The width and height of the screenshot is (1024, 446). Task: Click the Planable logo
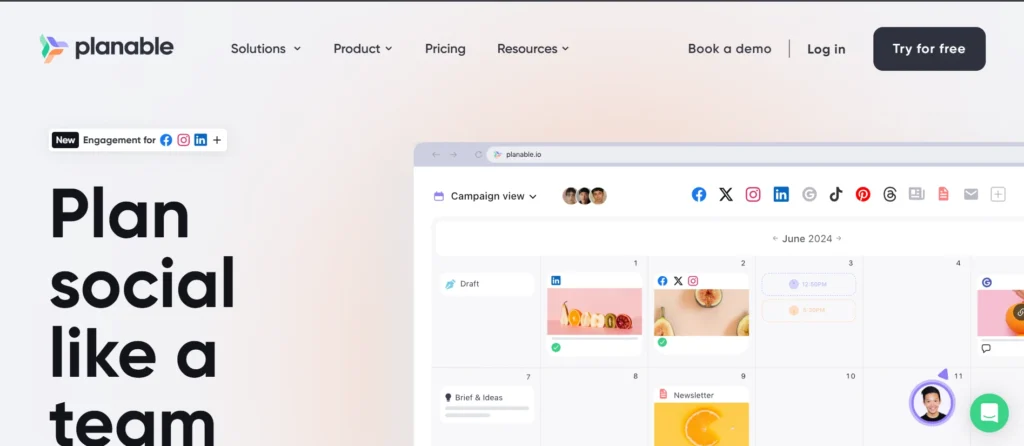[x=106, y=48]
